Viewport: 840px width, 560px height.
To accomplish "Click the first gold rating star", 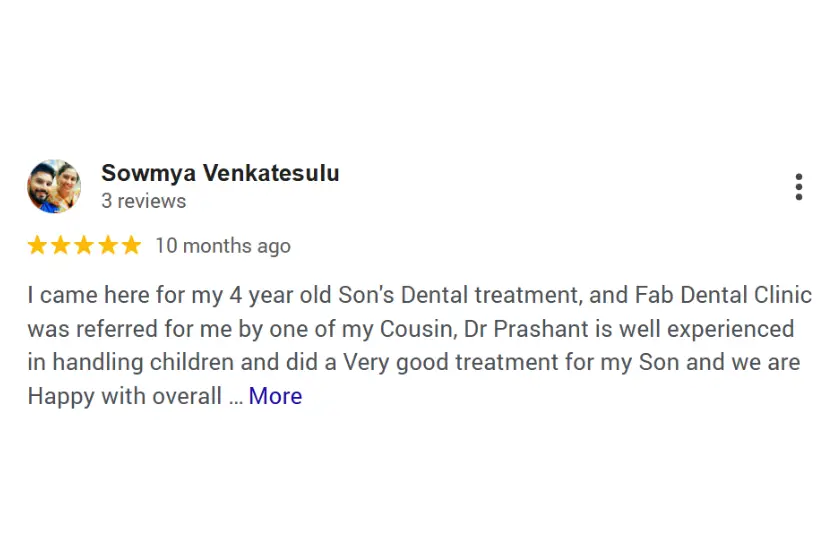I will click(37, 246).
